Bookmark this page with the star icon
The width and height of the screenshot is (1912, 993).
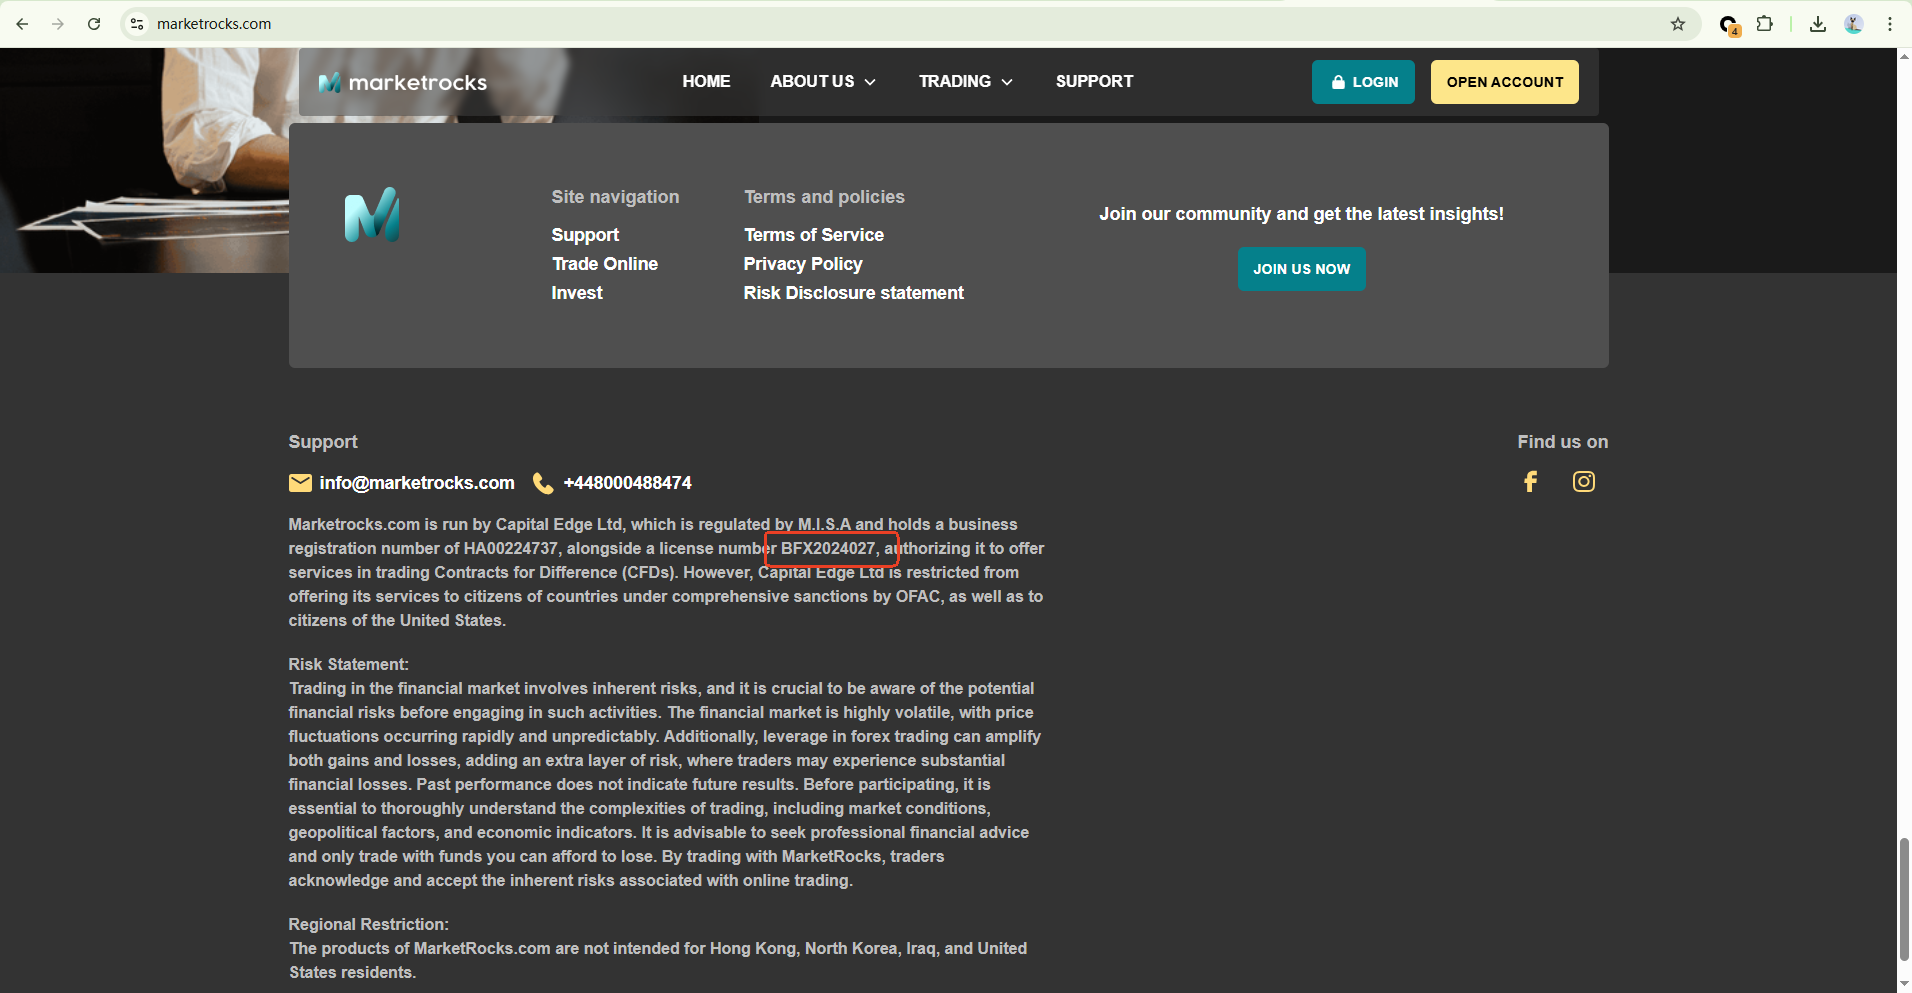pos(1678,24)
